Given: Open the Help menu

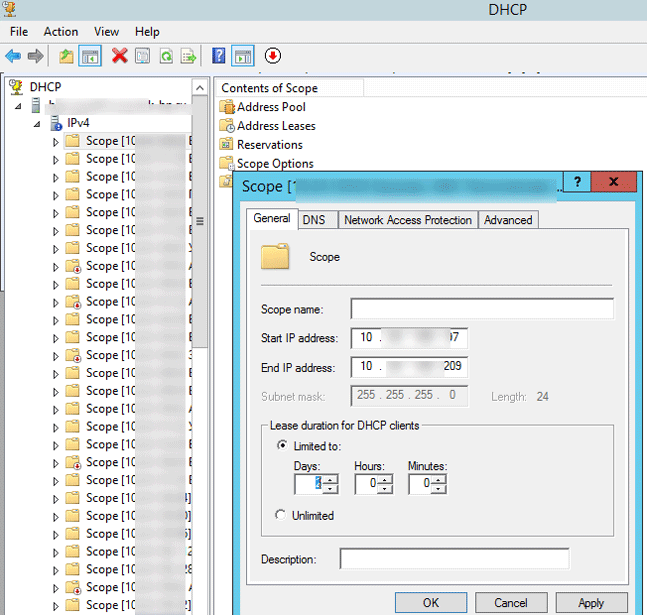Looking at the screenshot, I should [147, 32].
